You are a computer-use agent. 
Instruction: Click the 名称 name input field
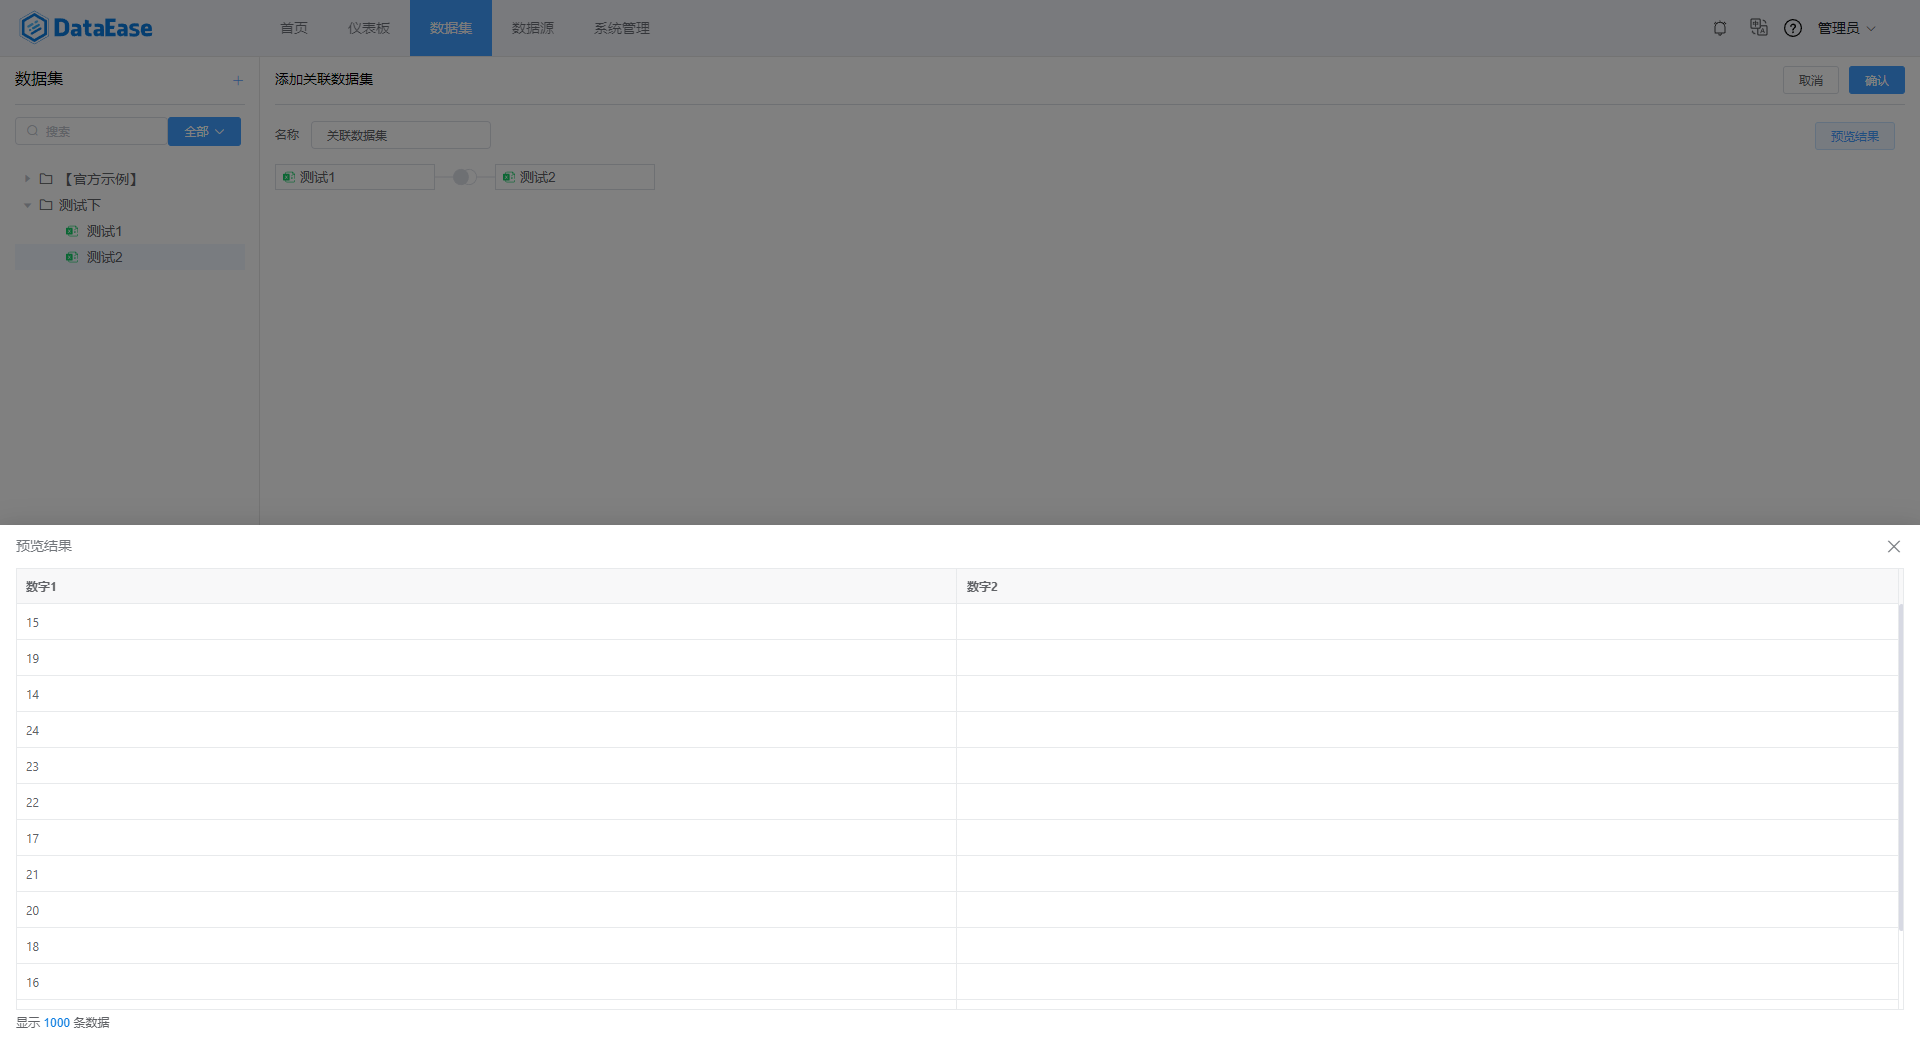click(400, 135)
